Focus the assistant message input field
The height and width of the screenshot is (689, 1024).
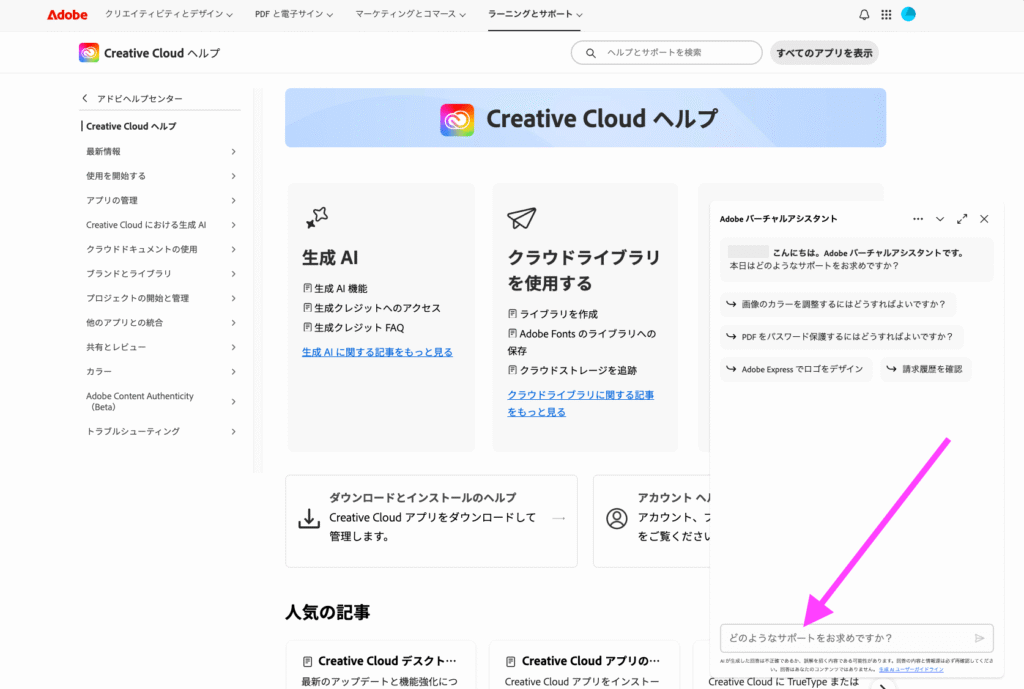pos(856,638)
